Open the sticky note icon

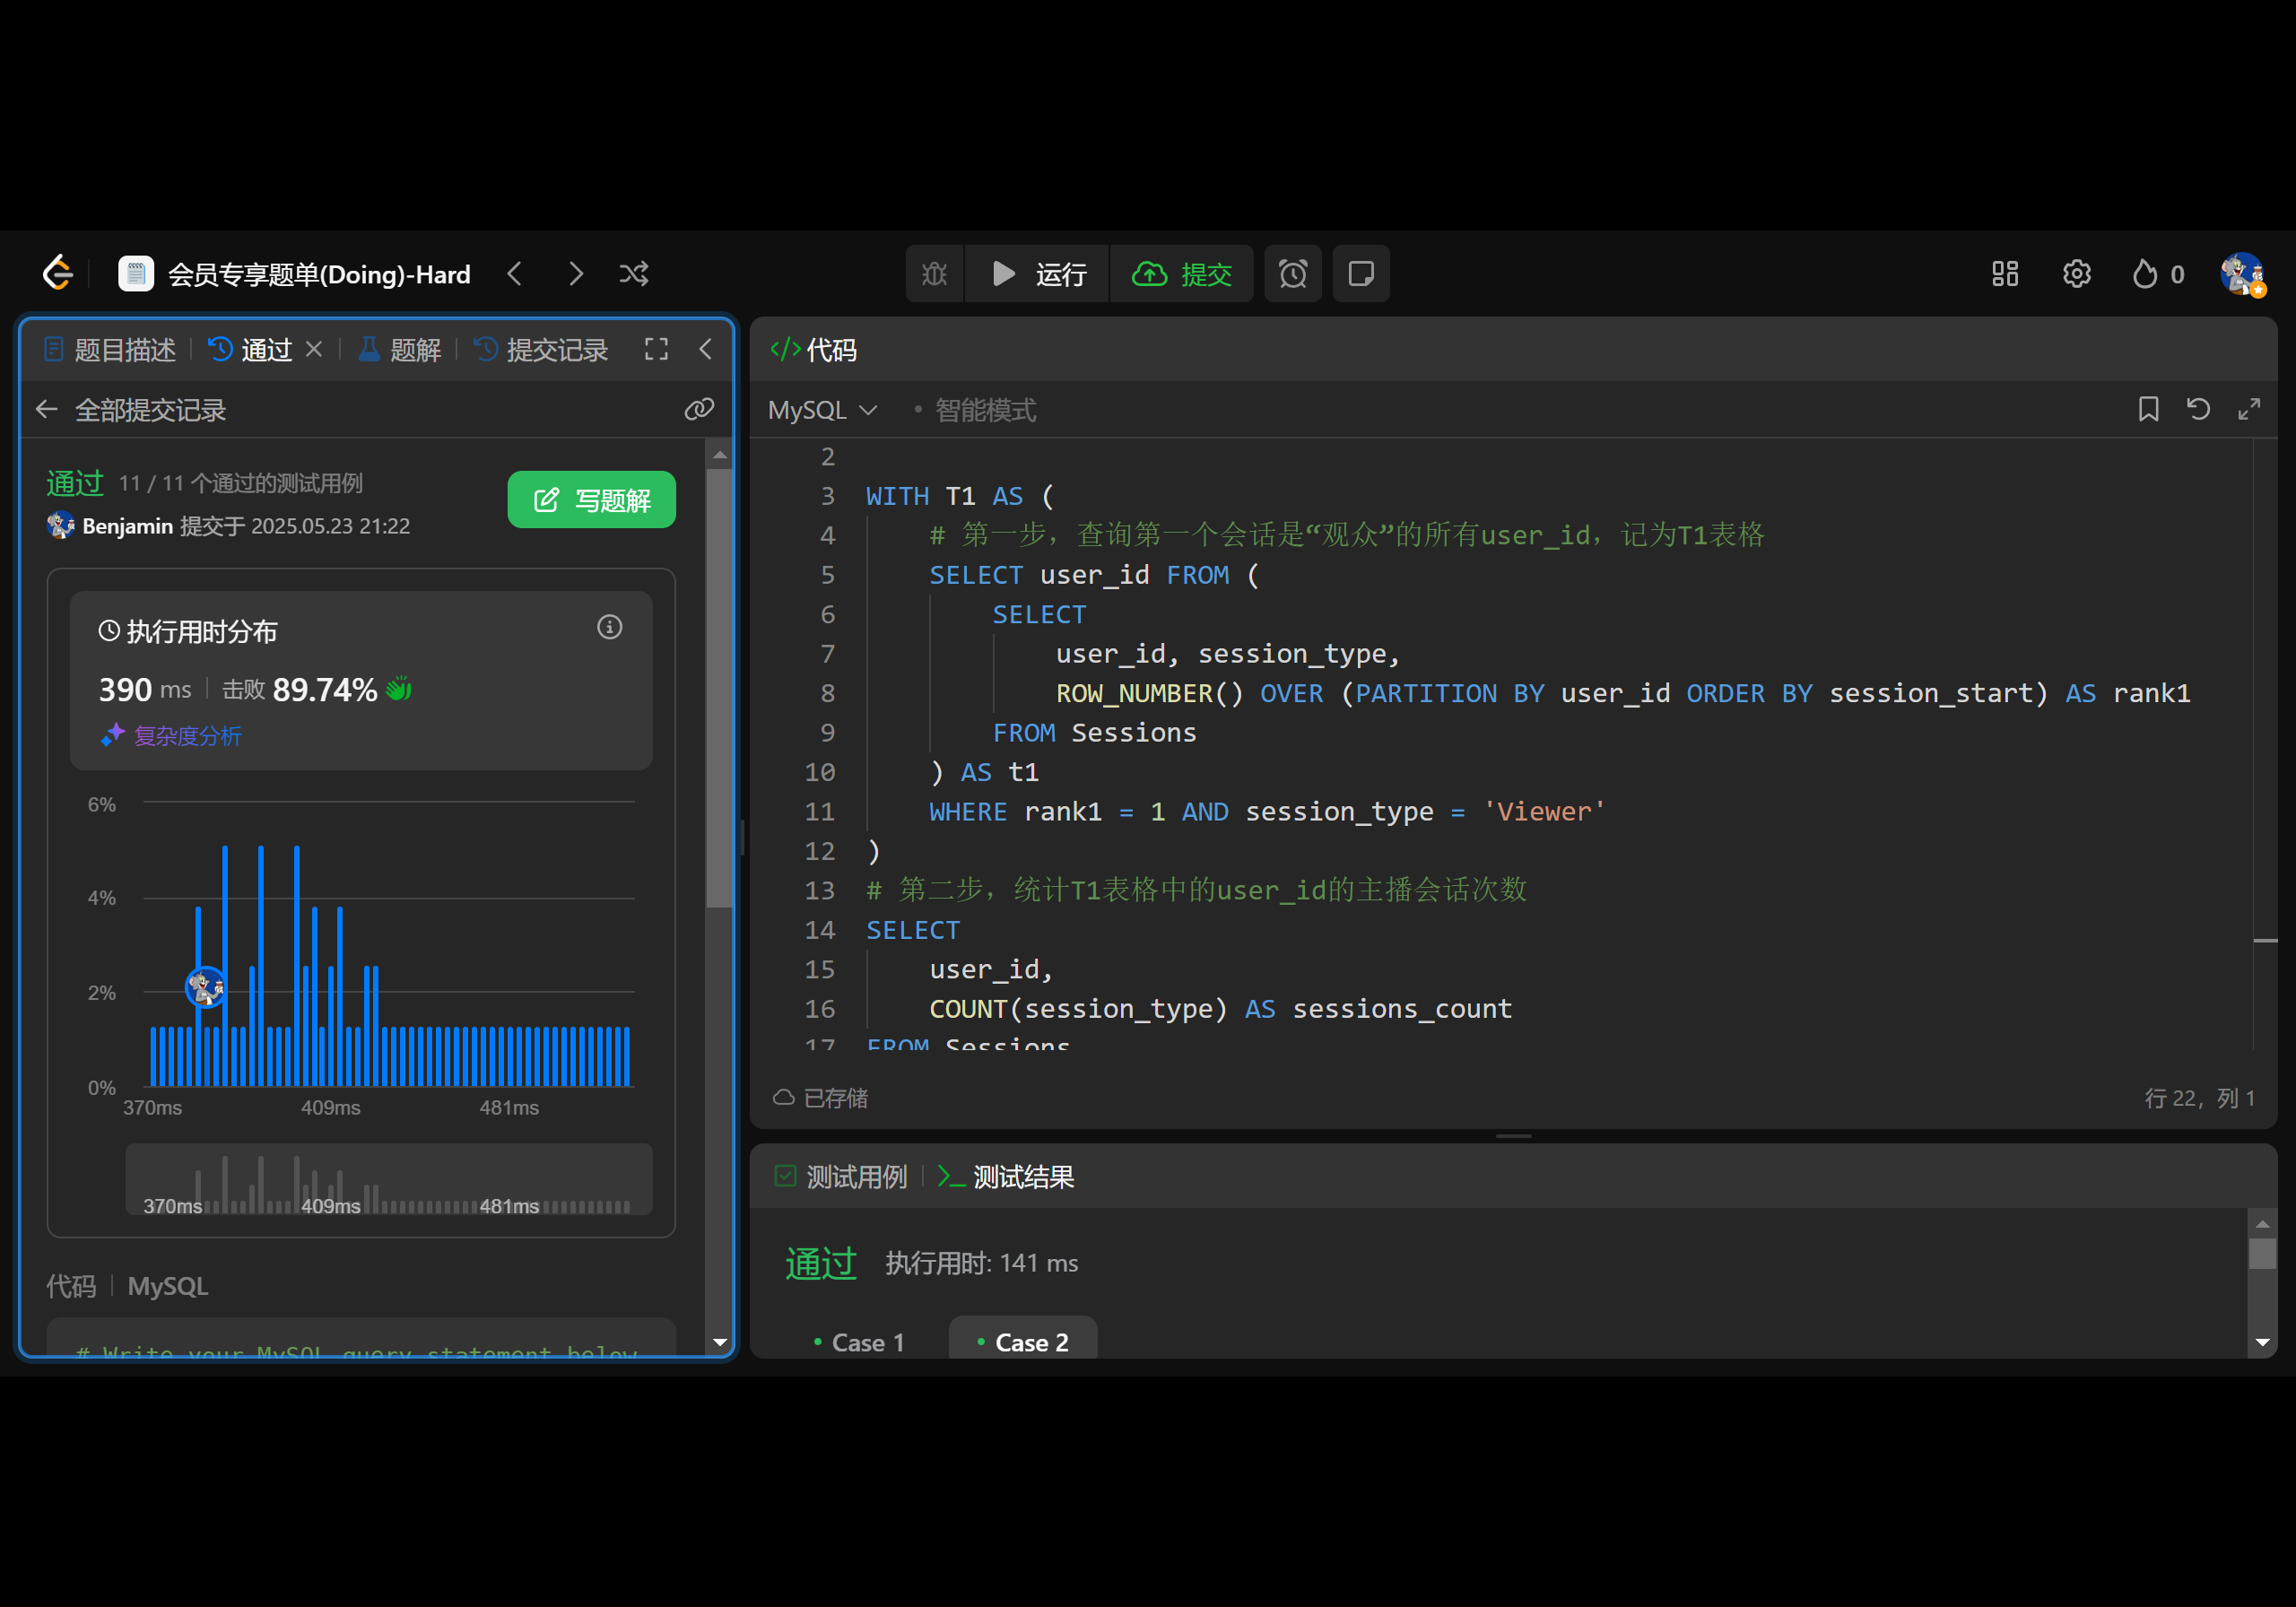[x=1360, y=274]
